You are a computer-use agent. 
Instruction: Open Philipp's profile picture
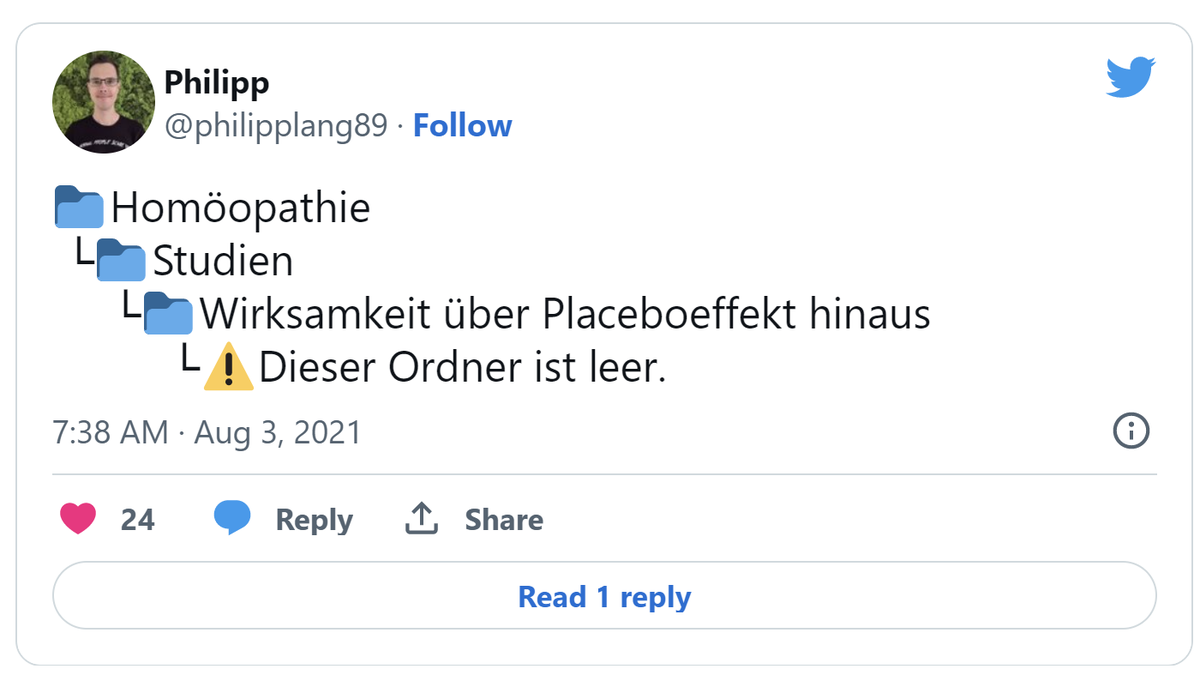pyautogui.click(x=103, y=102)
